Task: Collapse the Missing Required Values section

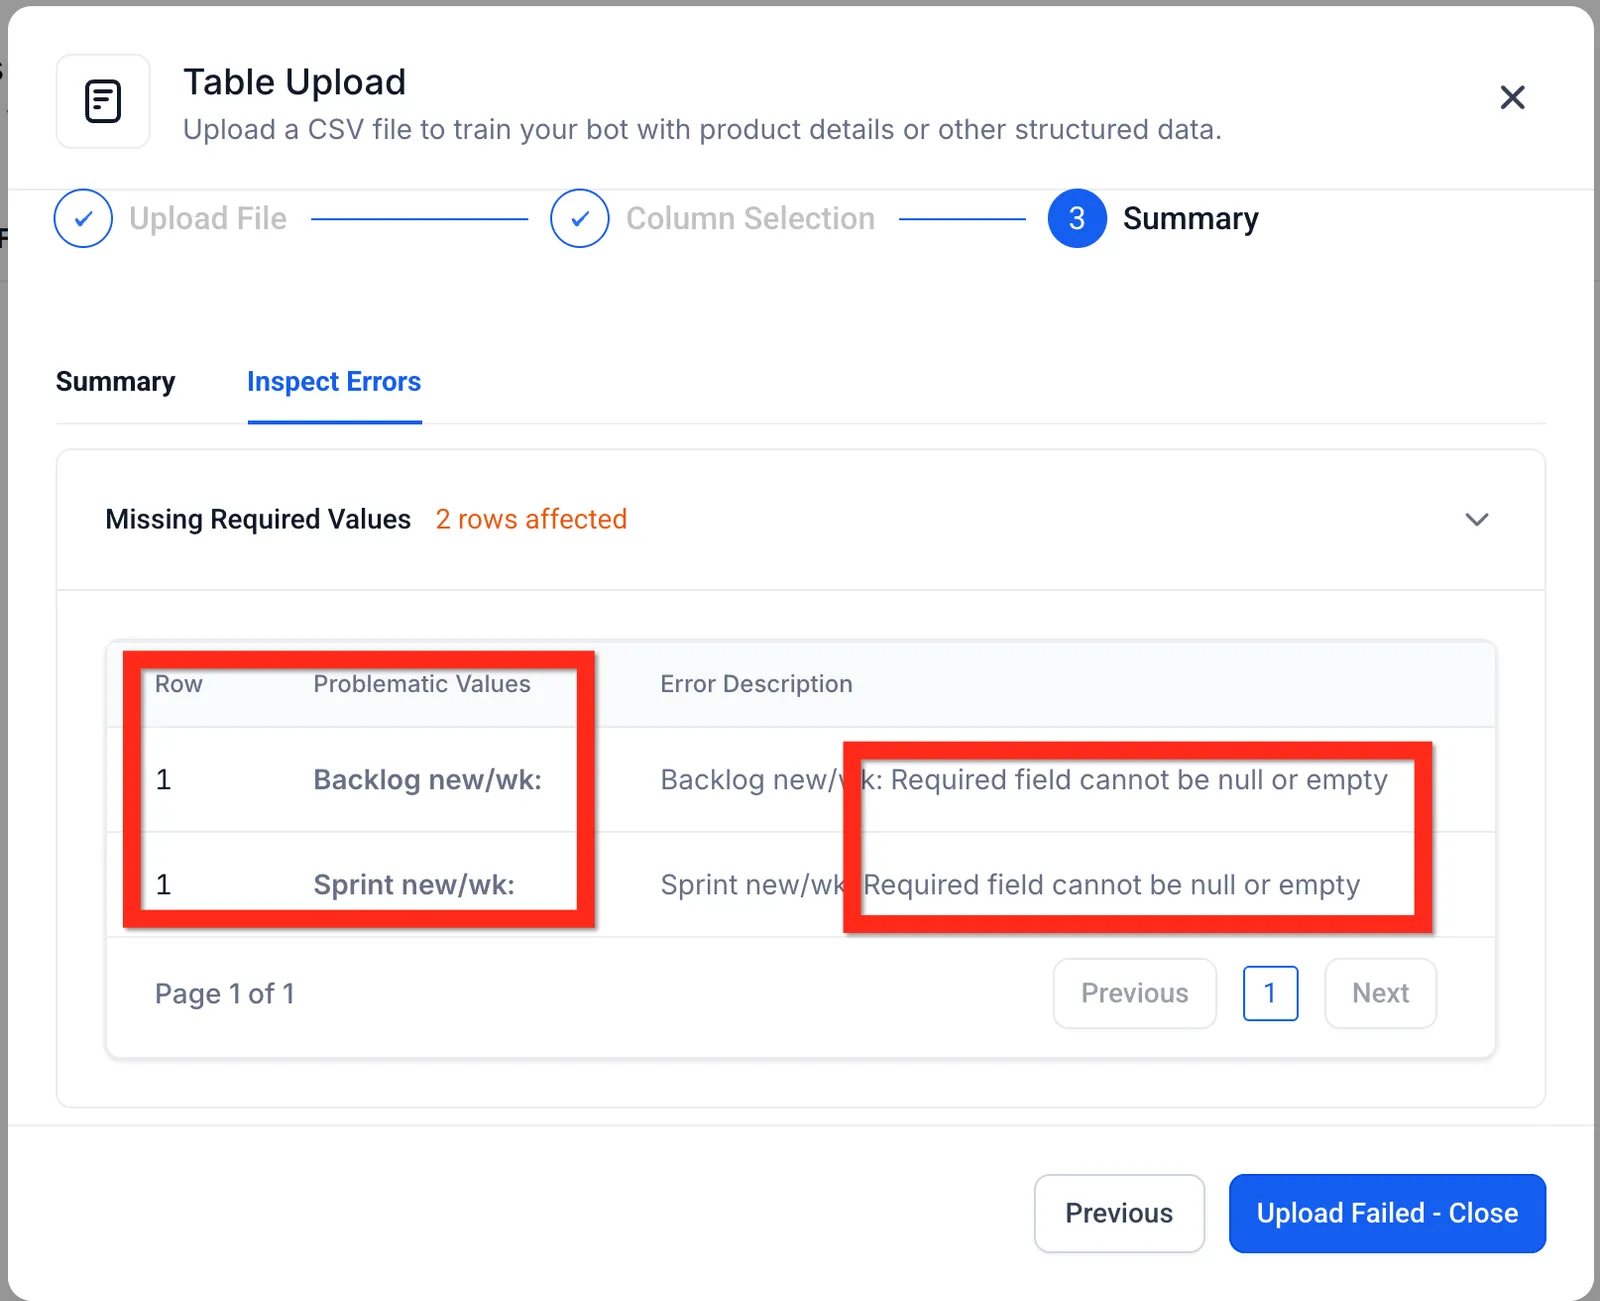Action: pos(1477,519)
